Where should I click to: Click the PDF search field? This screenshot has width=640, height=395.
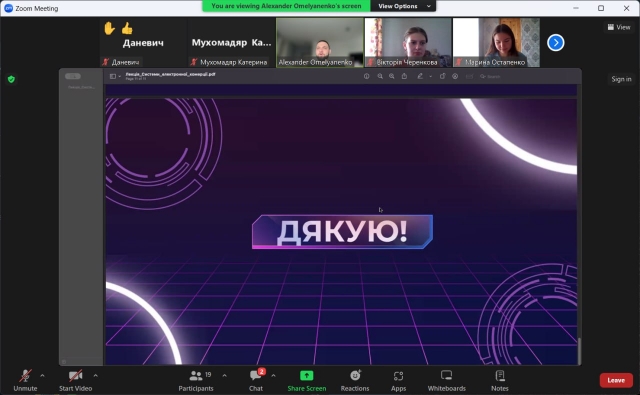490,77
